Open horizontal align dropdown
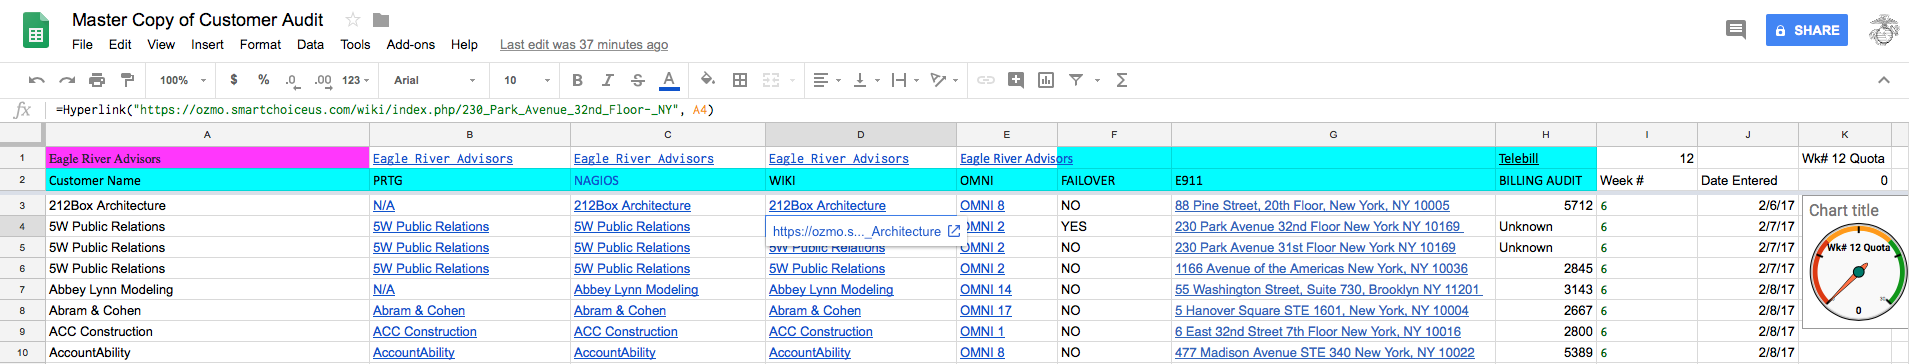This screenshot has height=364, width=1909. (826, 80)
